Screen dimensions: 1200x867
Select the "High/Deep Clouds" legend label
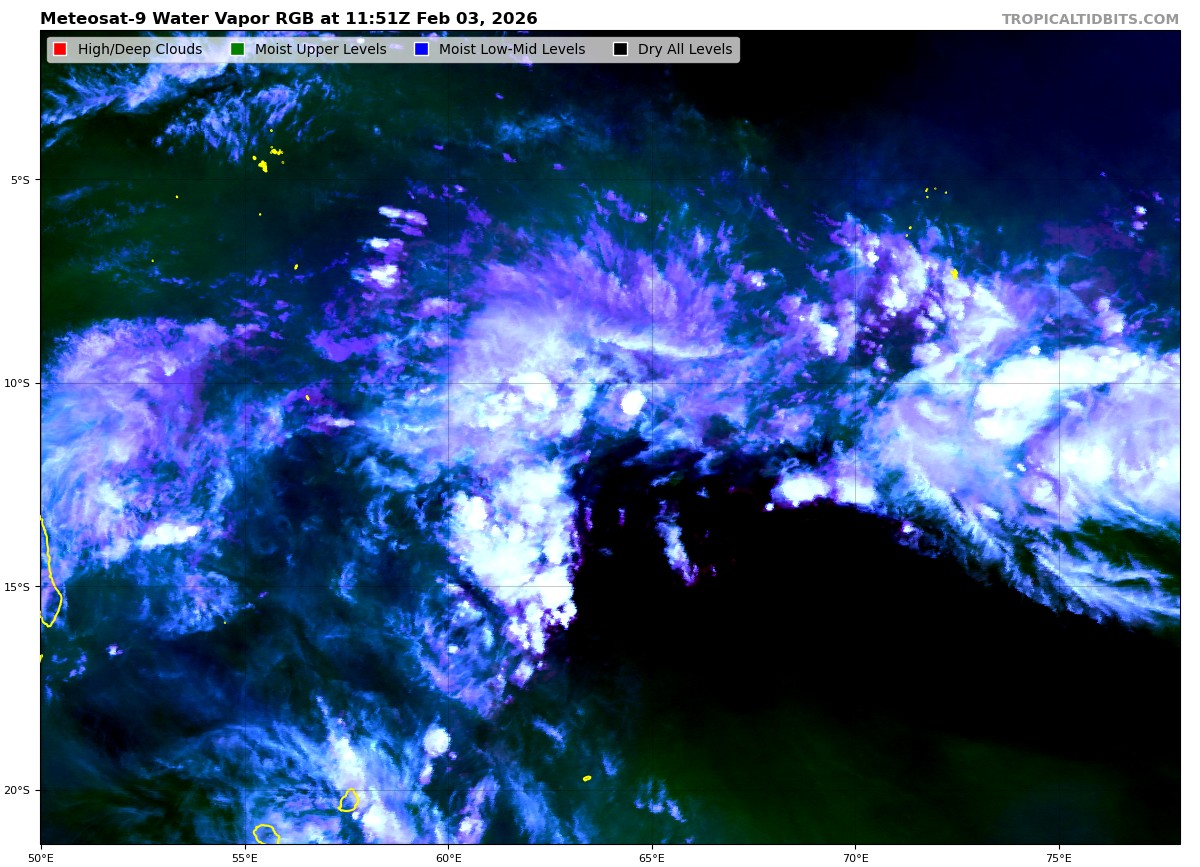coord(139,50)
